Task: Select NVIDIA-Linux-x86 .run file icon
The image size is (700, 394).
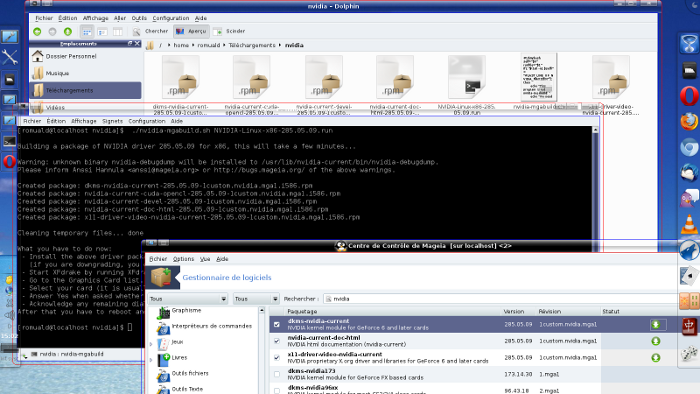Action: pyautogui.click(x=467, y=77)
